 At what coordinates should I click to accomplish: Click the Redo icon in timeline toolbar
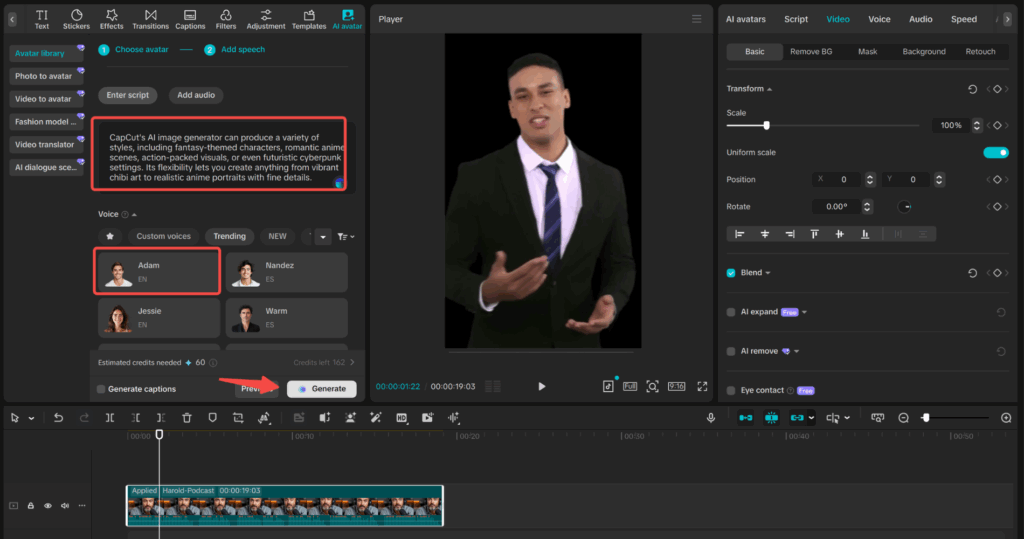point(84,417)
